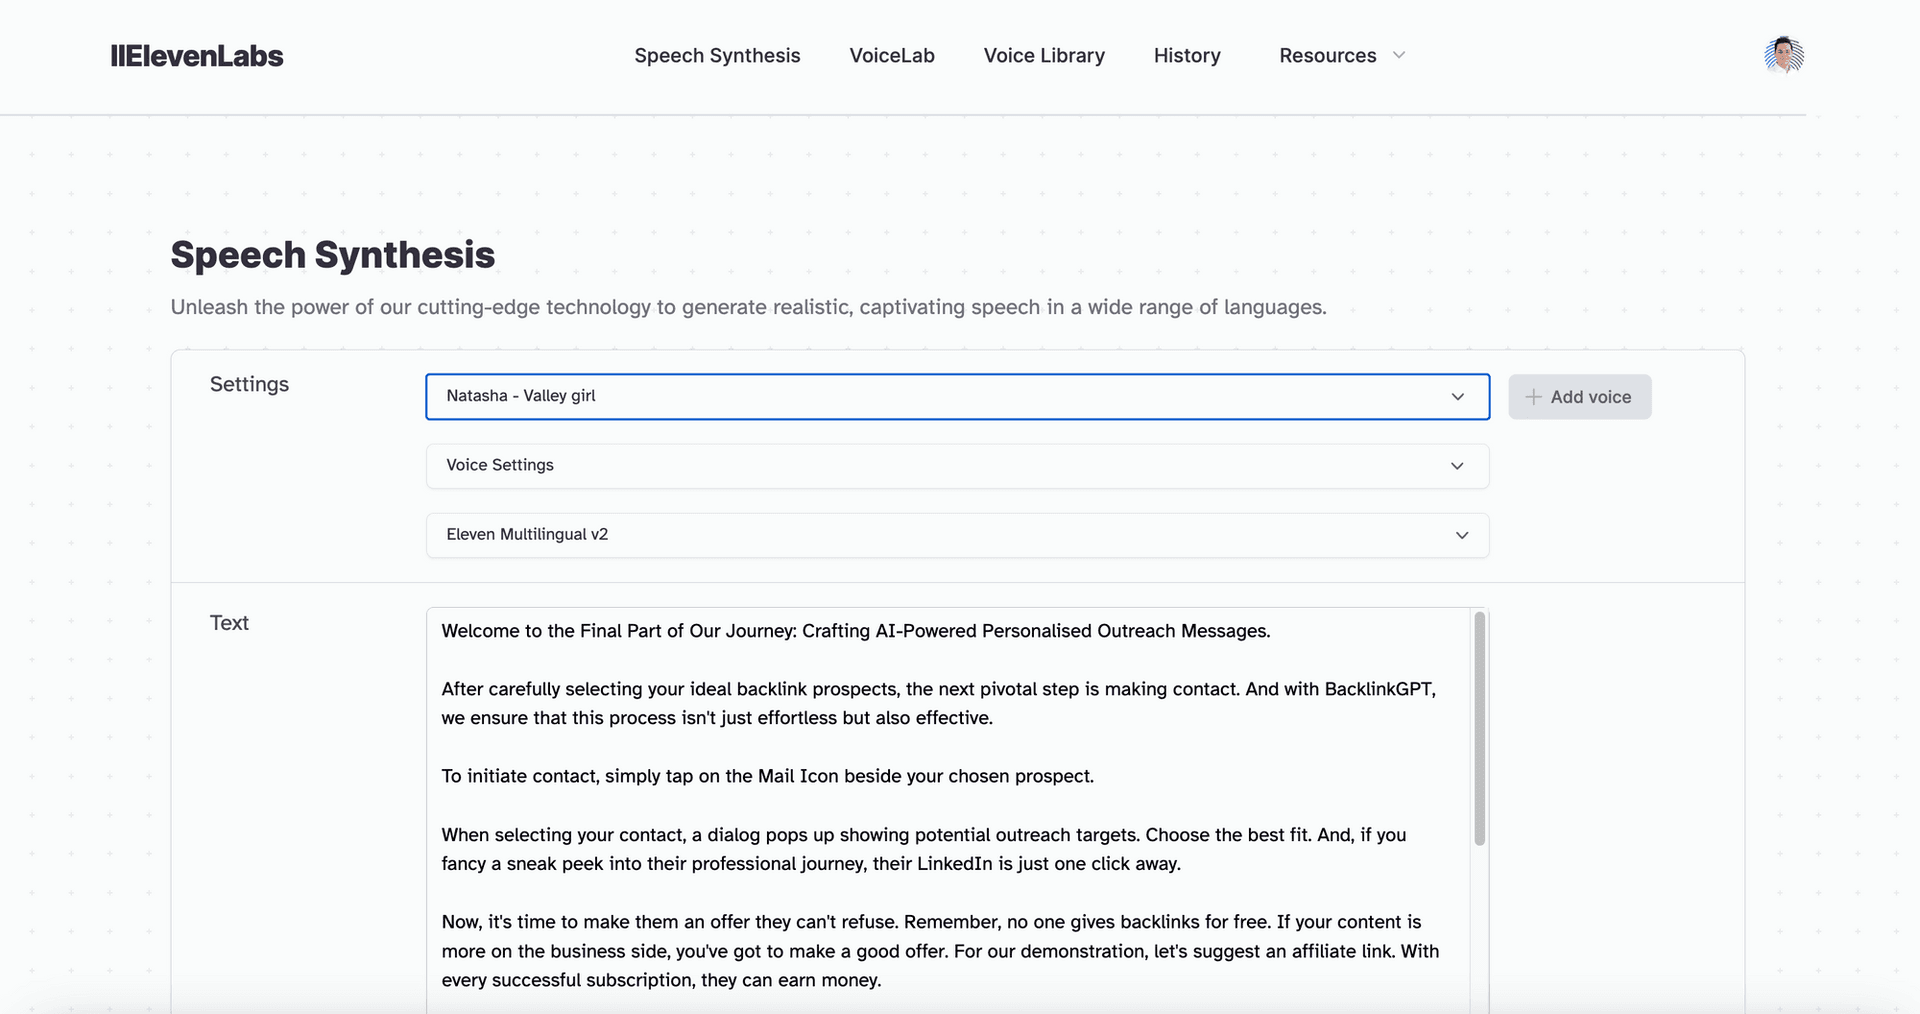Go to VoiceLab
The height and width of the screenshot is (1014, 1920).
point(892,56)
